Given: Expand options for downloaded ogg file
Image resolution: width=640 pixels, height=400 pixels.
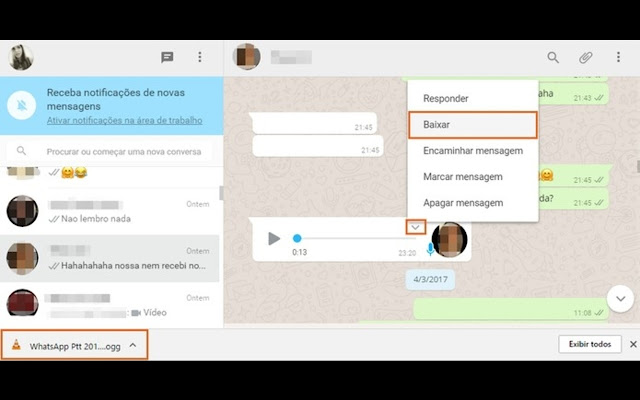Looking at the screenshot, I should pos(133,345).
